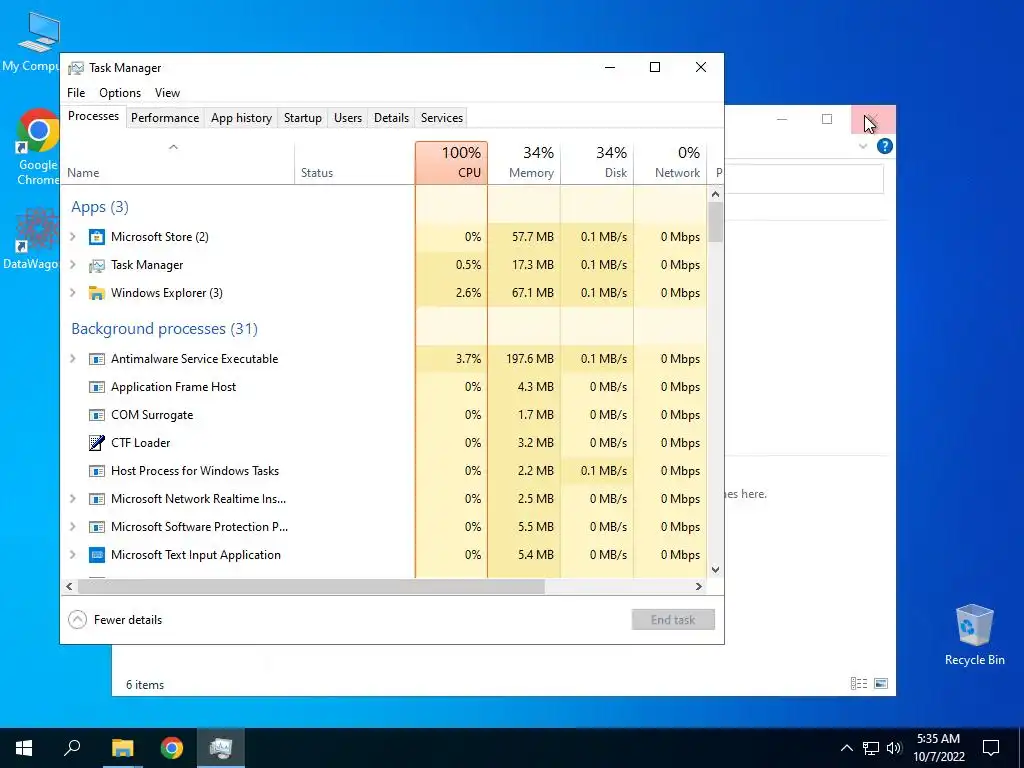Click the vertical scrollbar down arrow

tap(715, 569)
